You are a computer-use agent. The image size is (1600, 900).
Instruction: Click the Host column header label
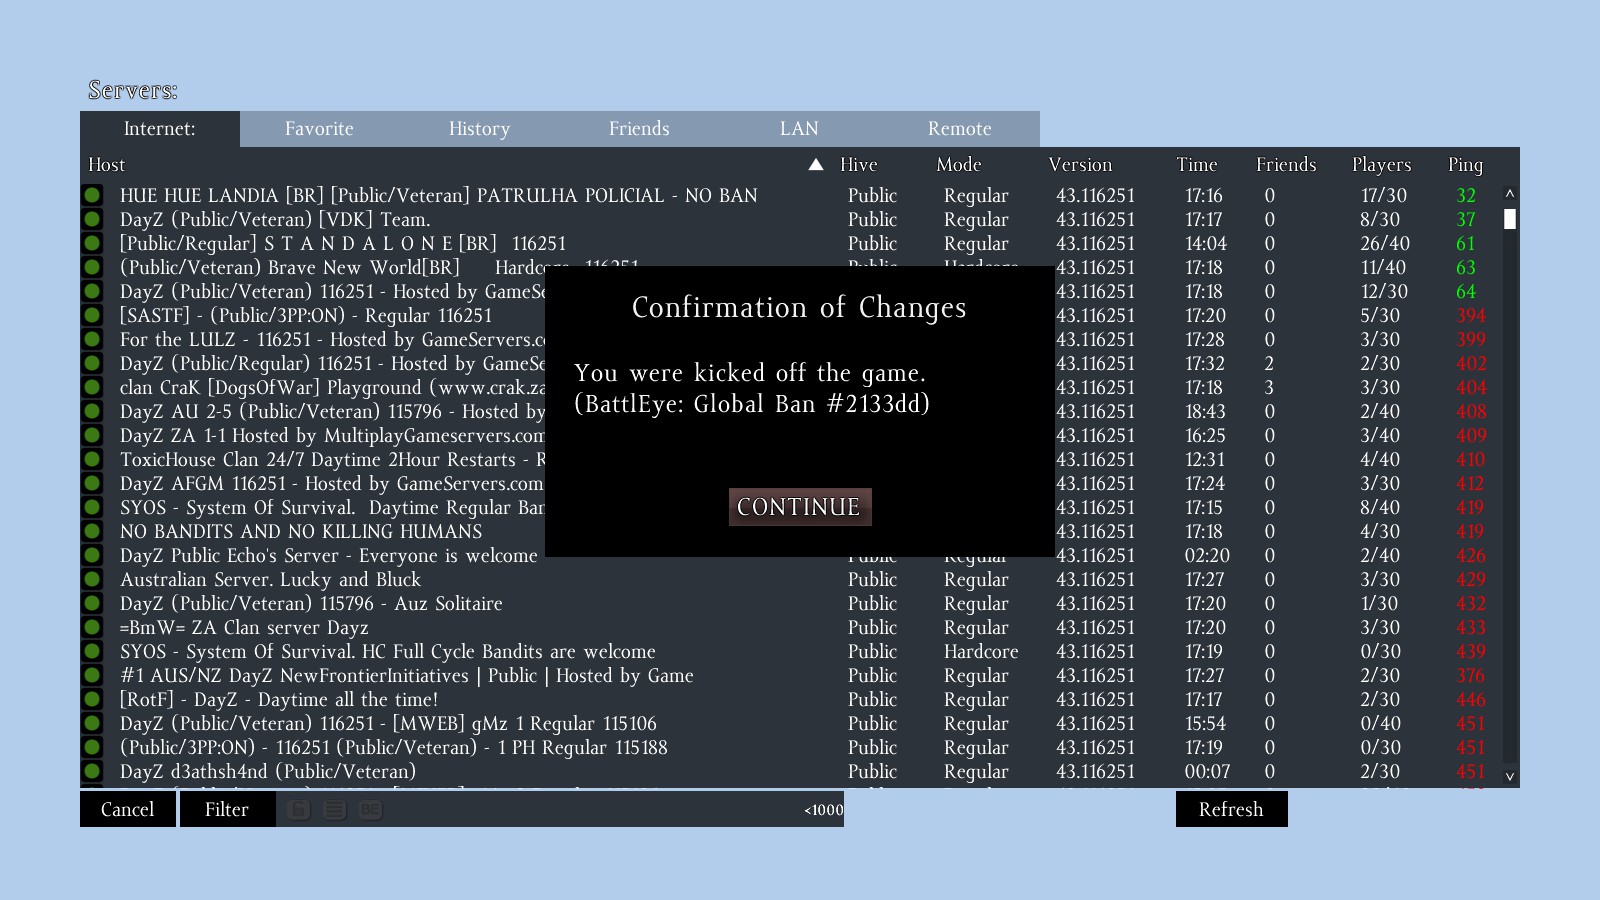[106, 165]
